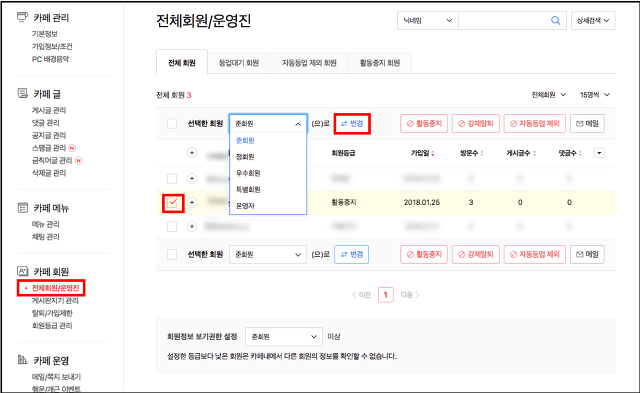This screenshot has height=393, width=640.
Task: Click the top 변경 button
Action: point(352,124)
